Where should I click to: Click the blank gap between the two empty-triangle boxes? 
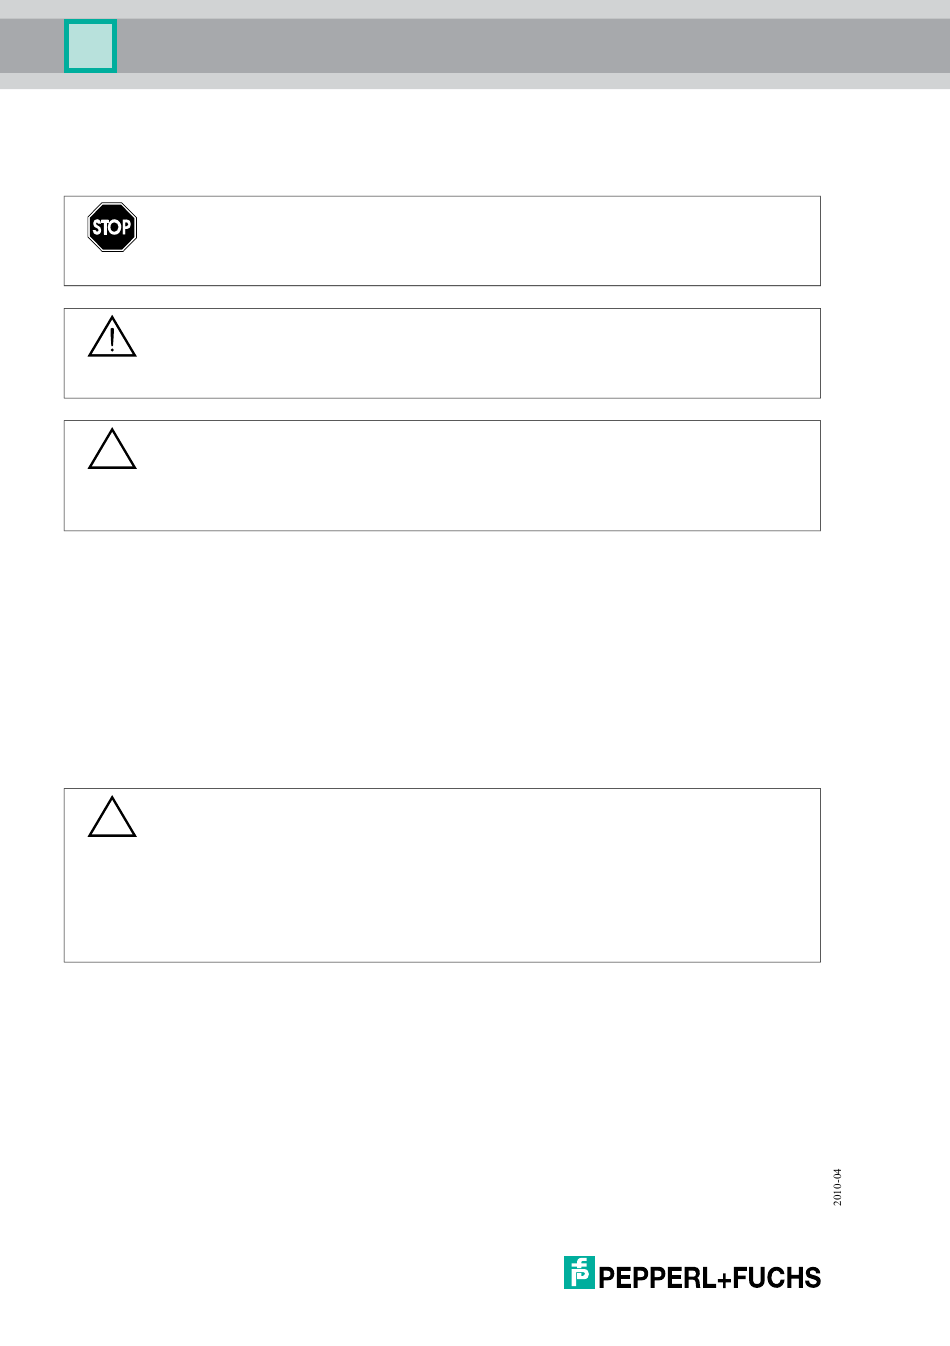click(x=442, y=660)
